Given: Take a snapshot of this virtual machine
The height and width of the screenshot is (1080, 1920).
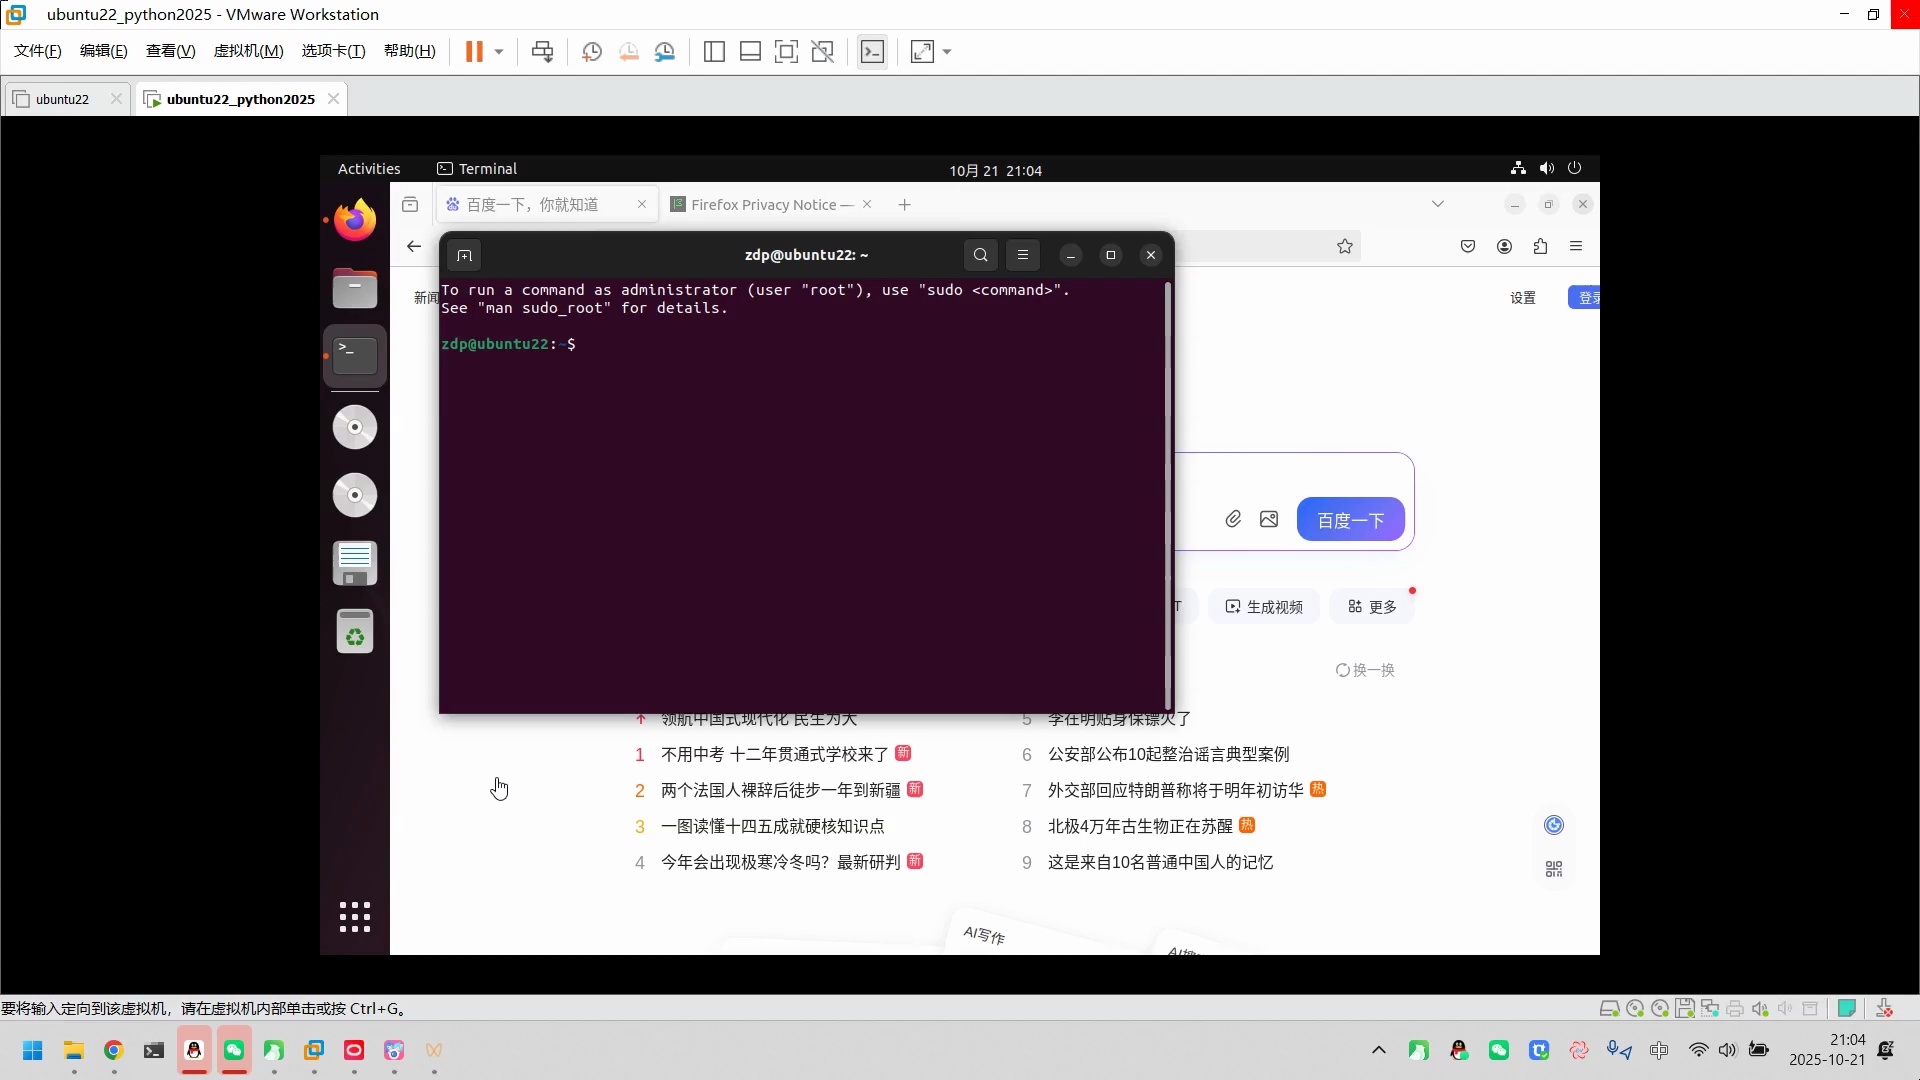Looking at the screenshot, I should point(592,52).
